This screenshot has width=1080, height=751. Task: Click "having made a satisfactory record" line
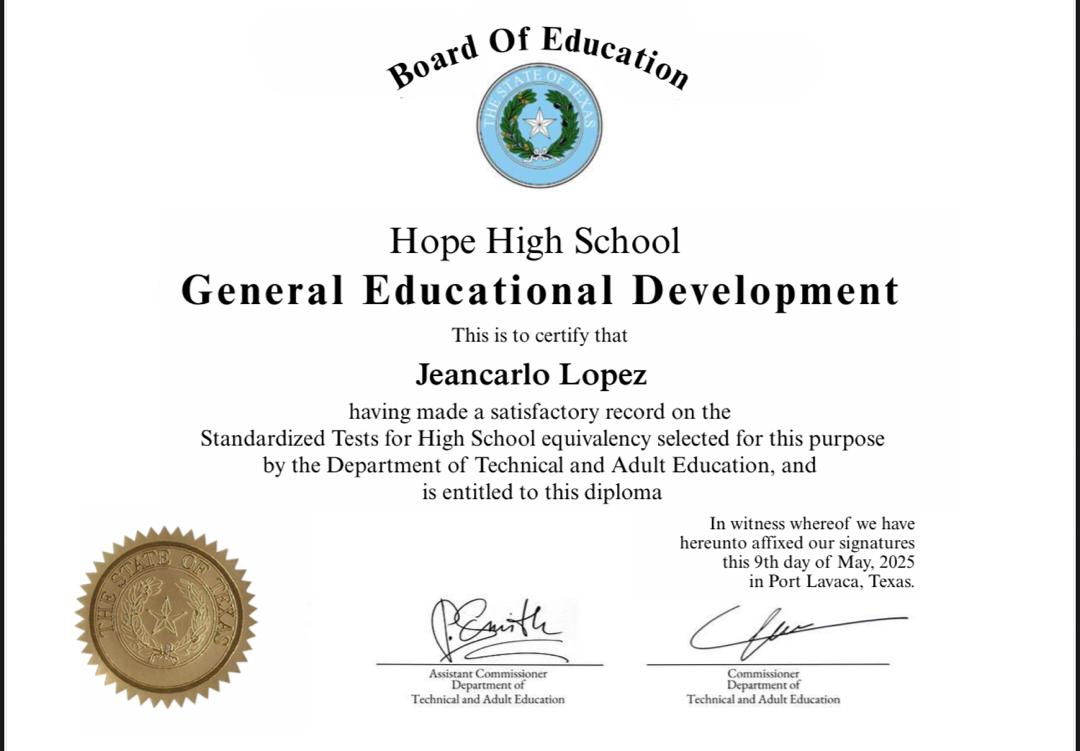pos(539,411)
